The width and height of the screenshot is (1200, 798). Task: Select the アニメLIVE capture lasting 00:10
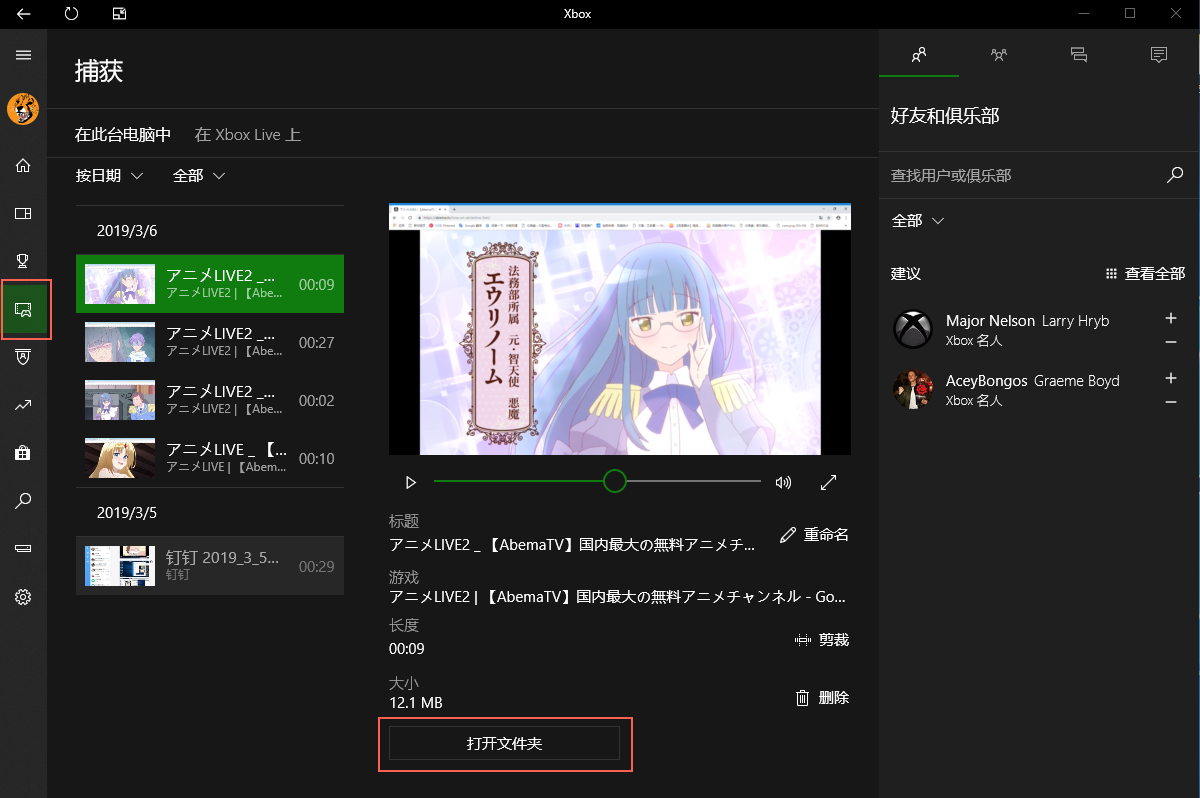210,458
